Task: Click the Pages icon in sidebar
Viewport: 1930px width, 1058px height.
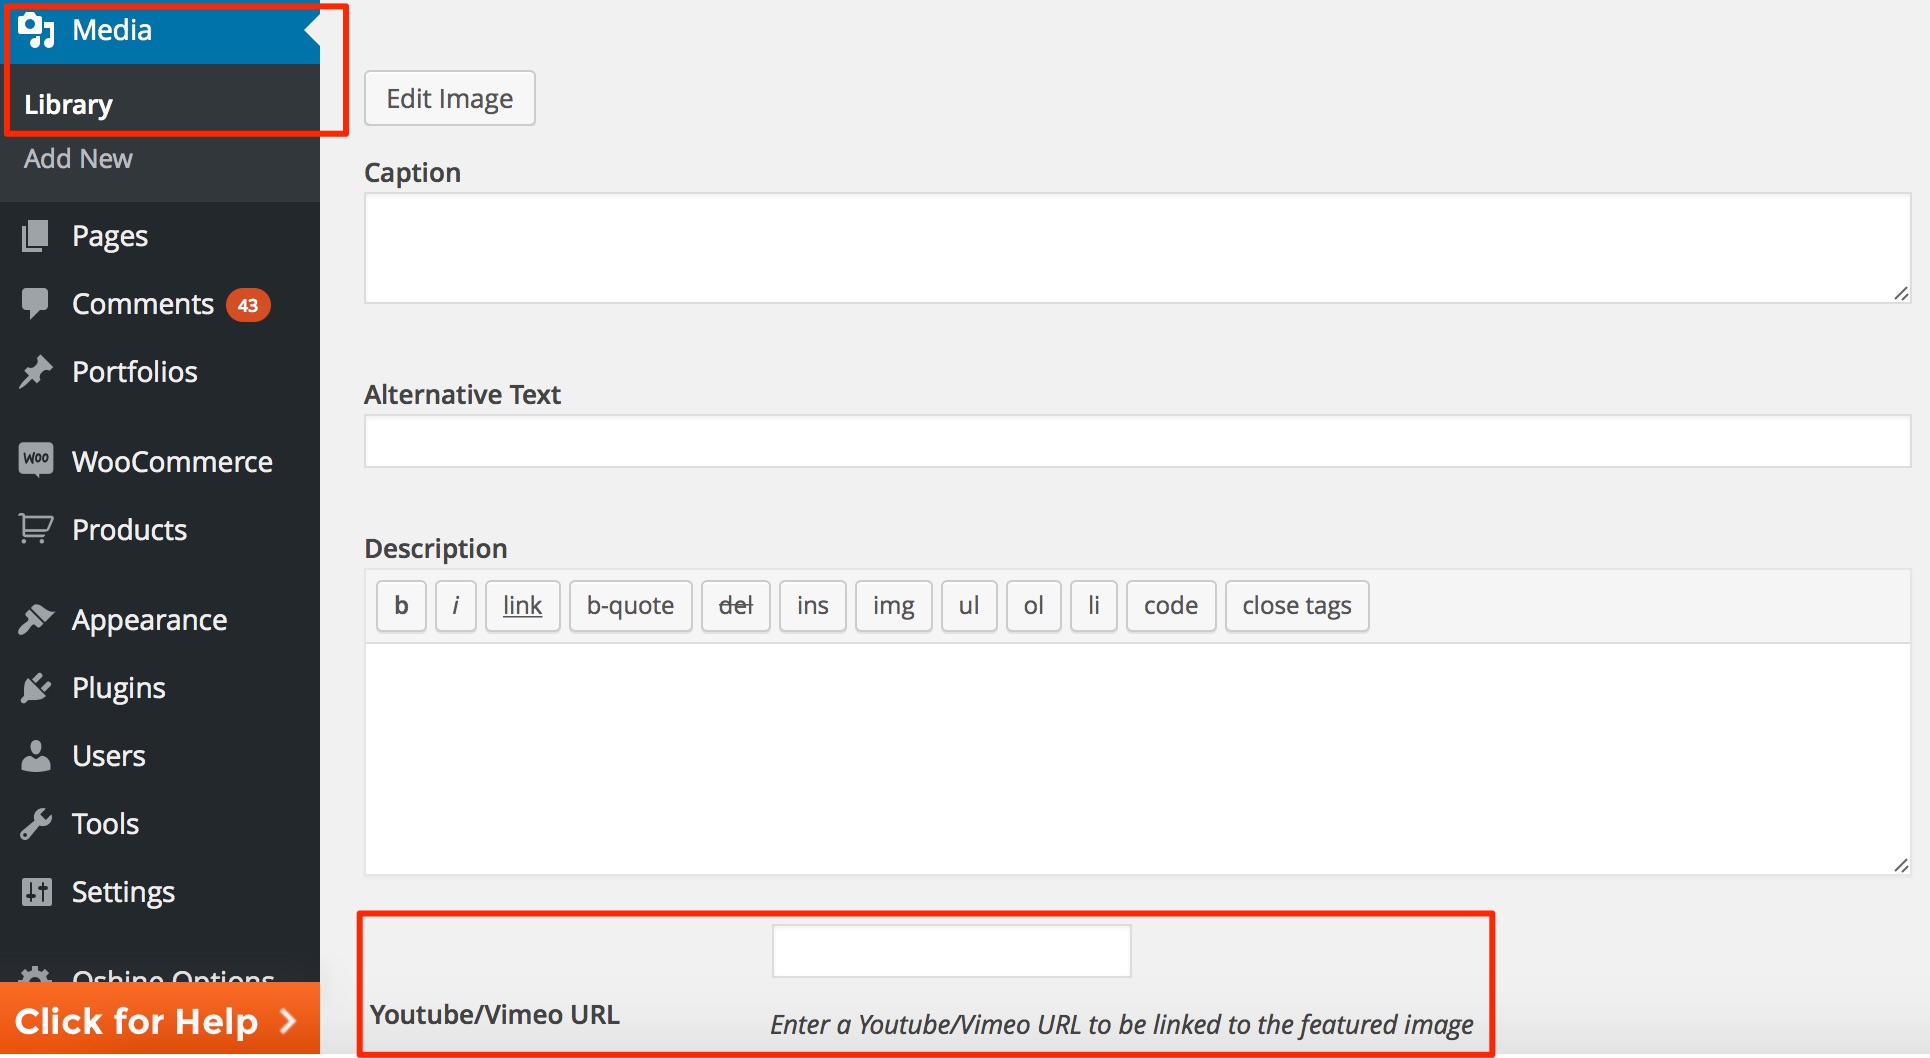Action: tap(36, 236)
